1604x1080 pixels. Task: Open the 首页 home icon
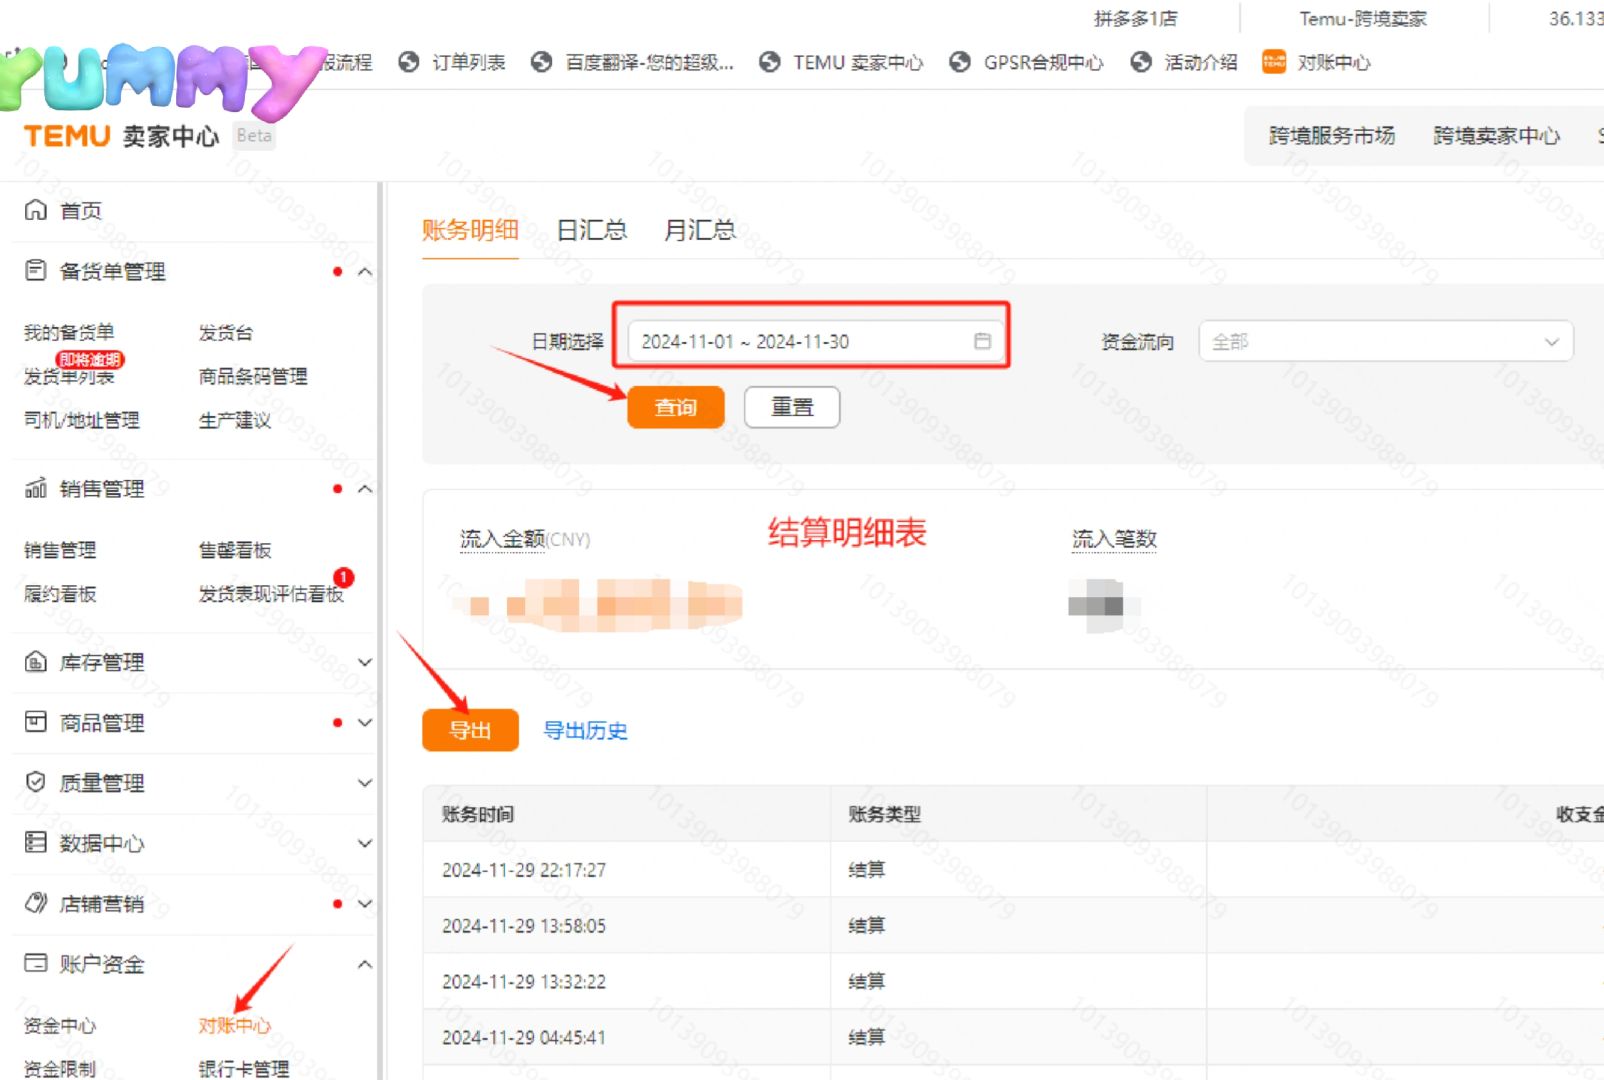click(x=36, y=210)
